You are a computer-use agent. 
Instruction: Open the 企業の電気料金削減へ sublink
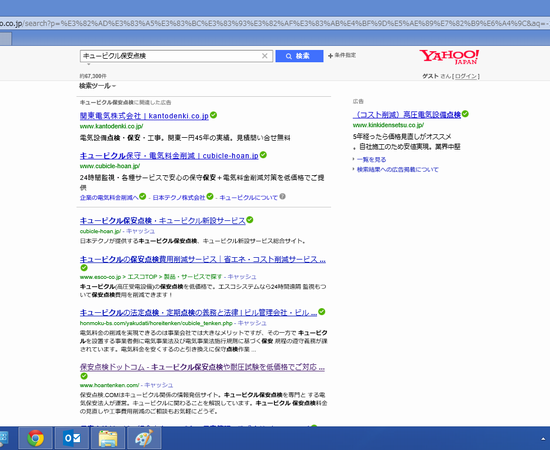tap(109, 197)
